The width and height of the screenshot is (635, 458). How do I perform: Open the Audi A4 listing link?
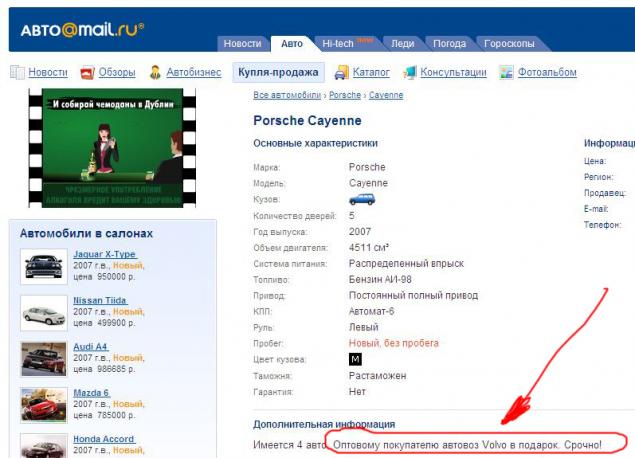[x=91, y=347]
